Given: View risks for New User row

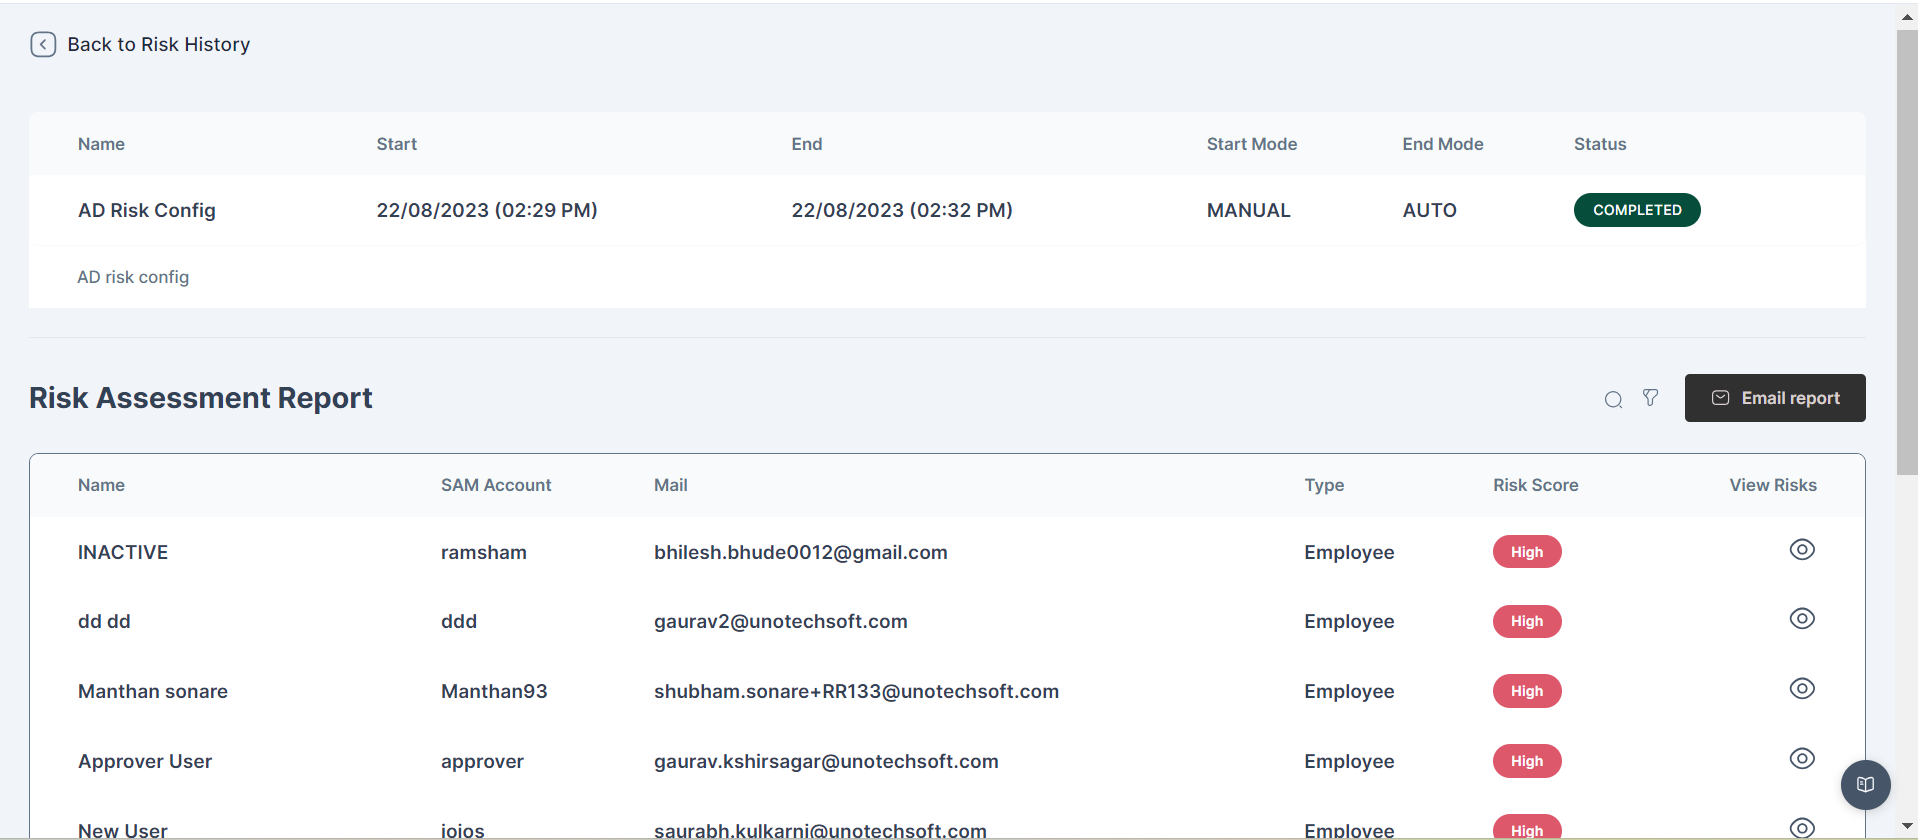Looking at the screenshot, I should (1801, 827).
